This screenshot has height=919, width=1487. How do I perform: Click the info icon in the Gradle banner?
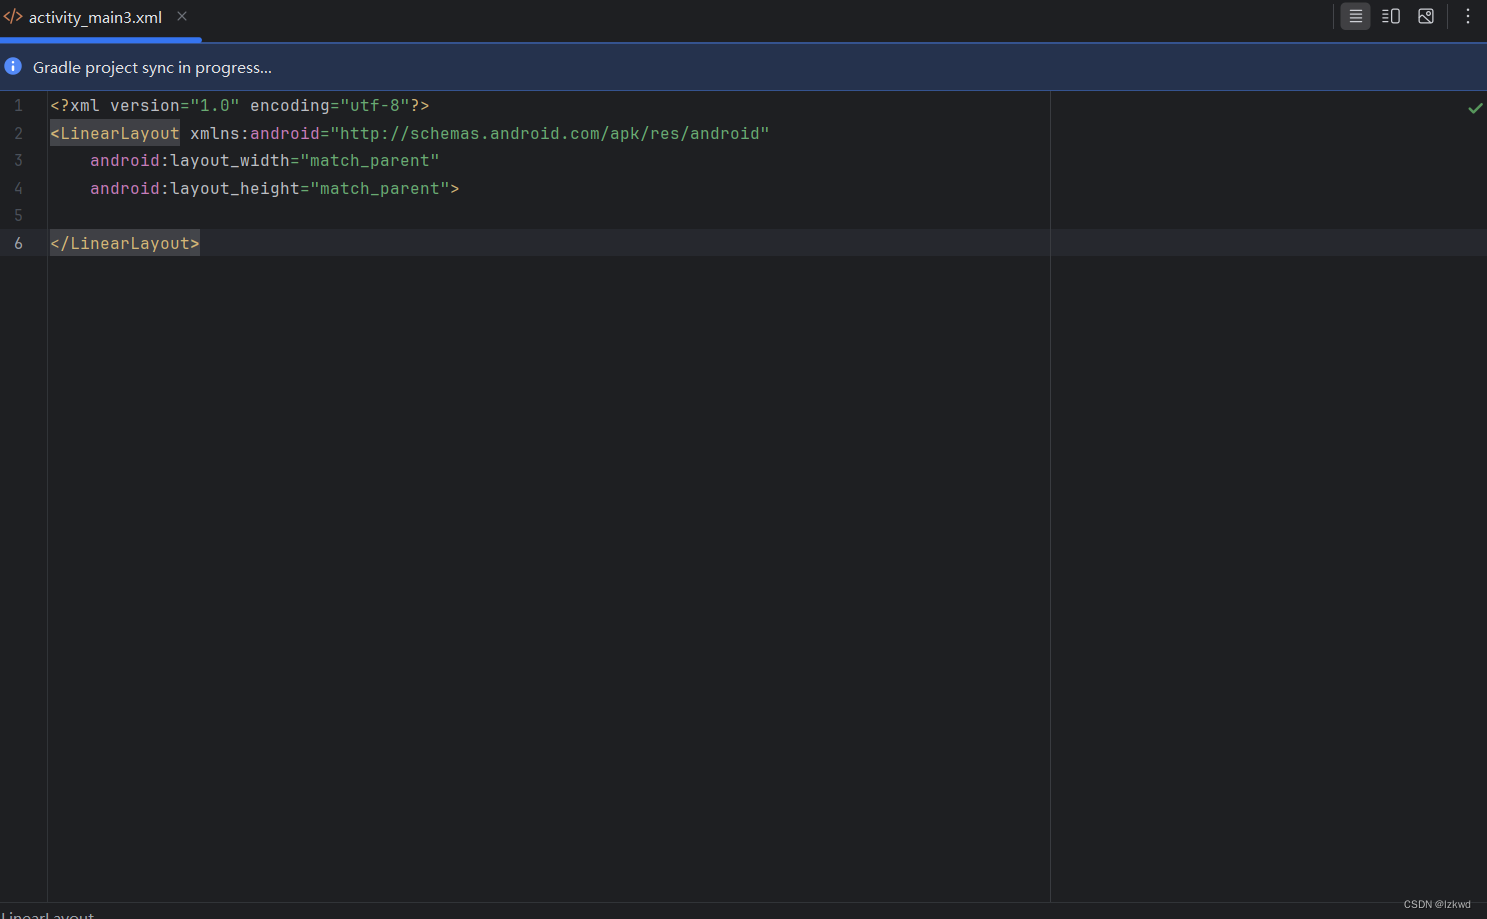12,66
